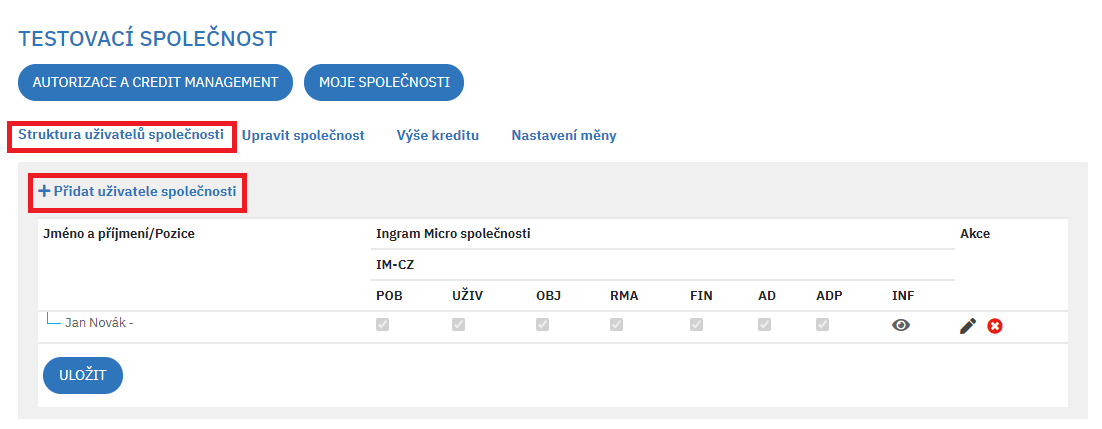
Task: Open Moje společnosti button
Action: point(384,82)
